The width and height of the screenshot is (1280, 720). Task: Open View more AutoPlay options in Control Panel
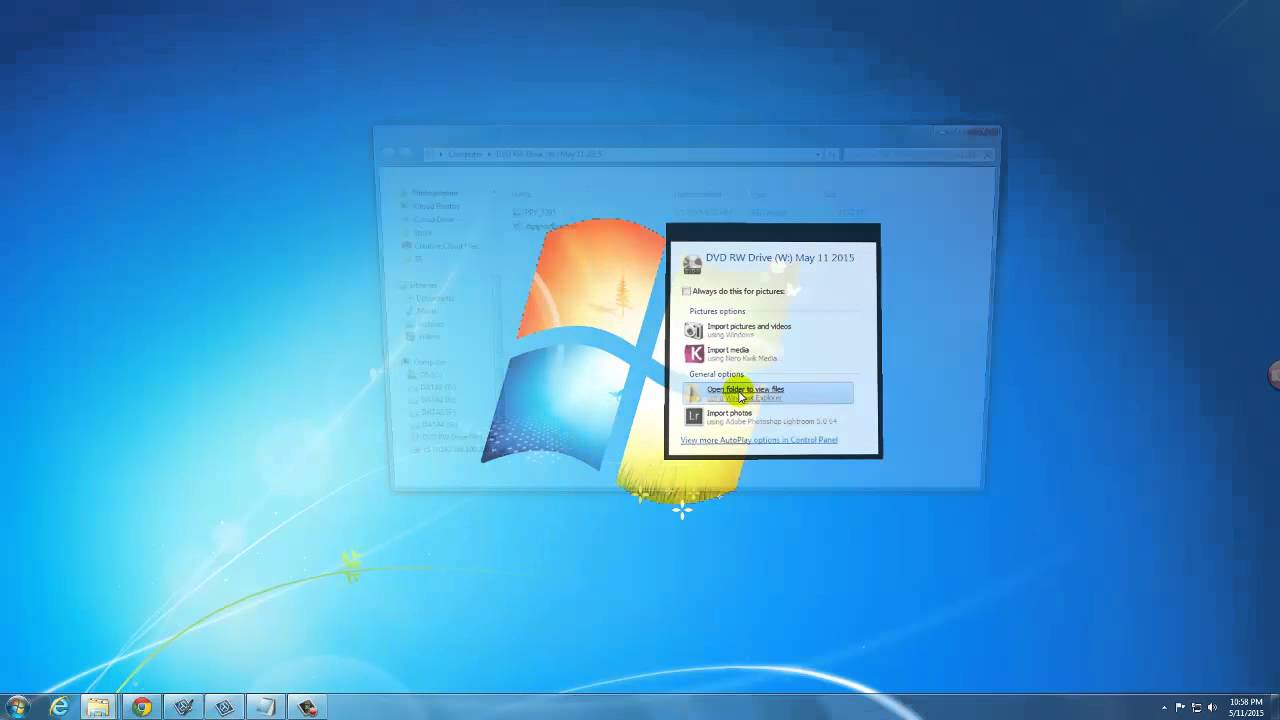[759, 440]
